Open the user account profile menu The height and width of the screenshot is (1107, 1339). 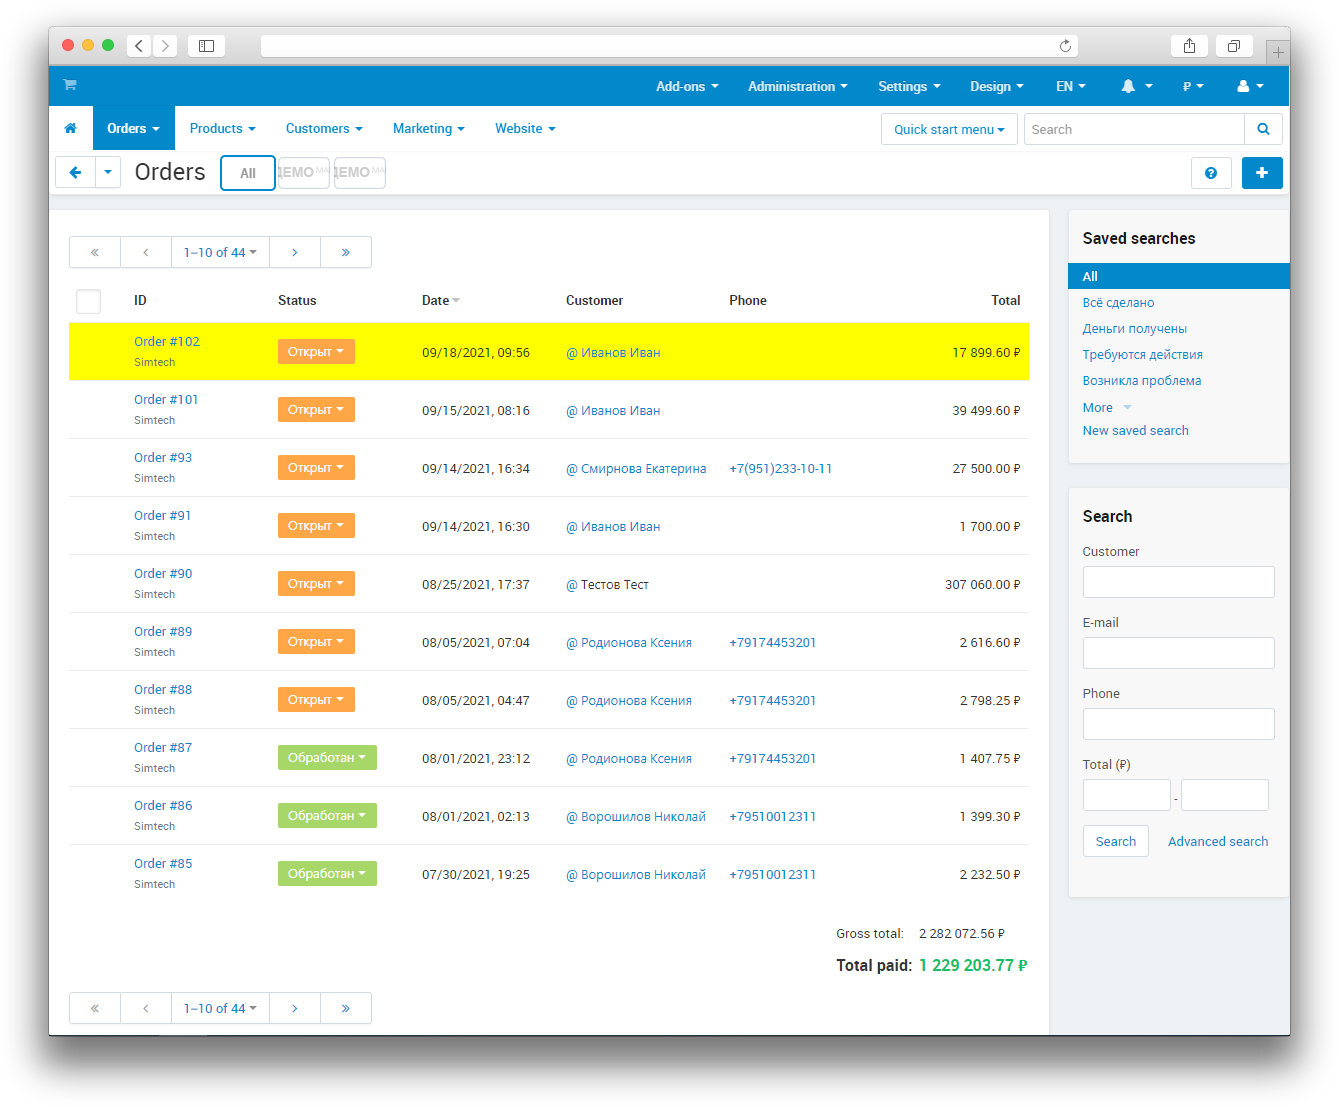click(1250, 87)
